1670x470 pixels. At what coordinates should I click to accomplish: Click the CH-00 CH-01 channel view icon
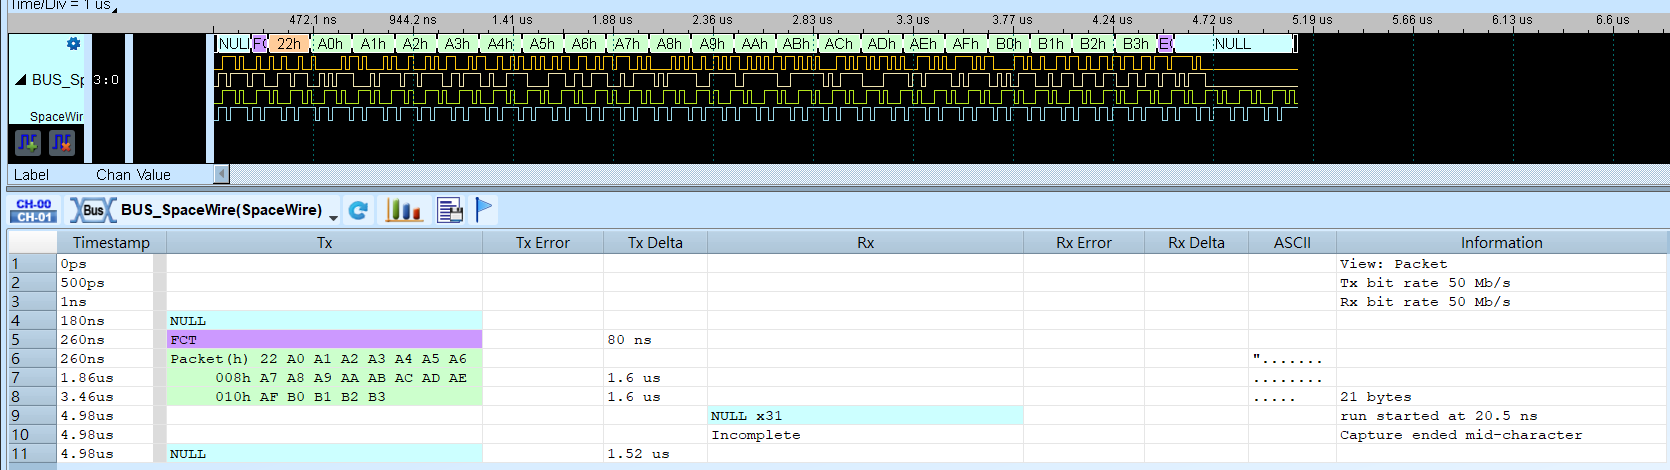(34, 210)
